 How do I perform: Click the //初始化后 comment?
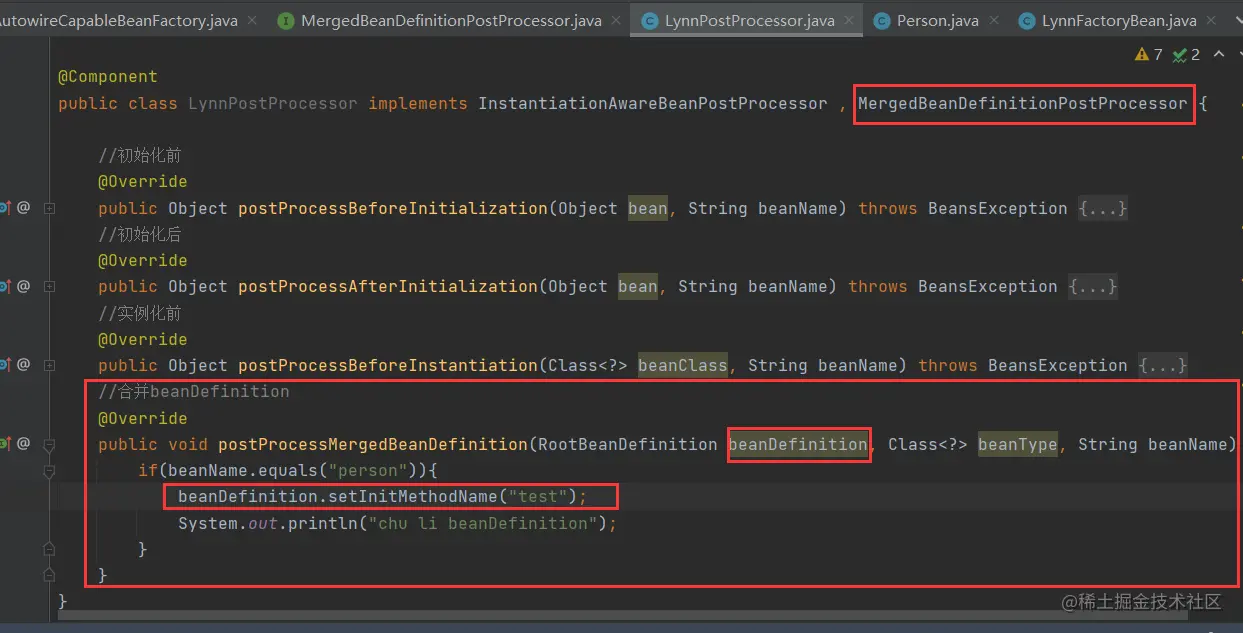tap(140, 234)
